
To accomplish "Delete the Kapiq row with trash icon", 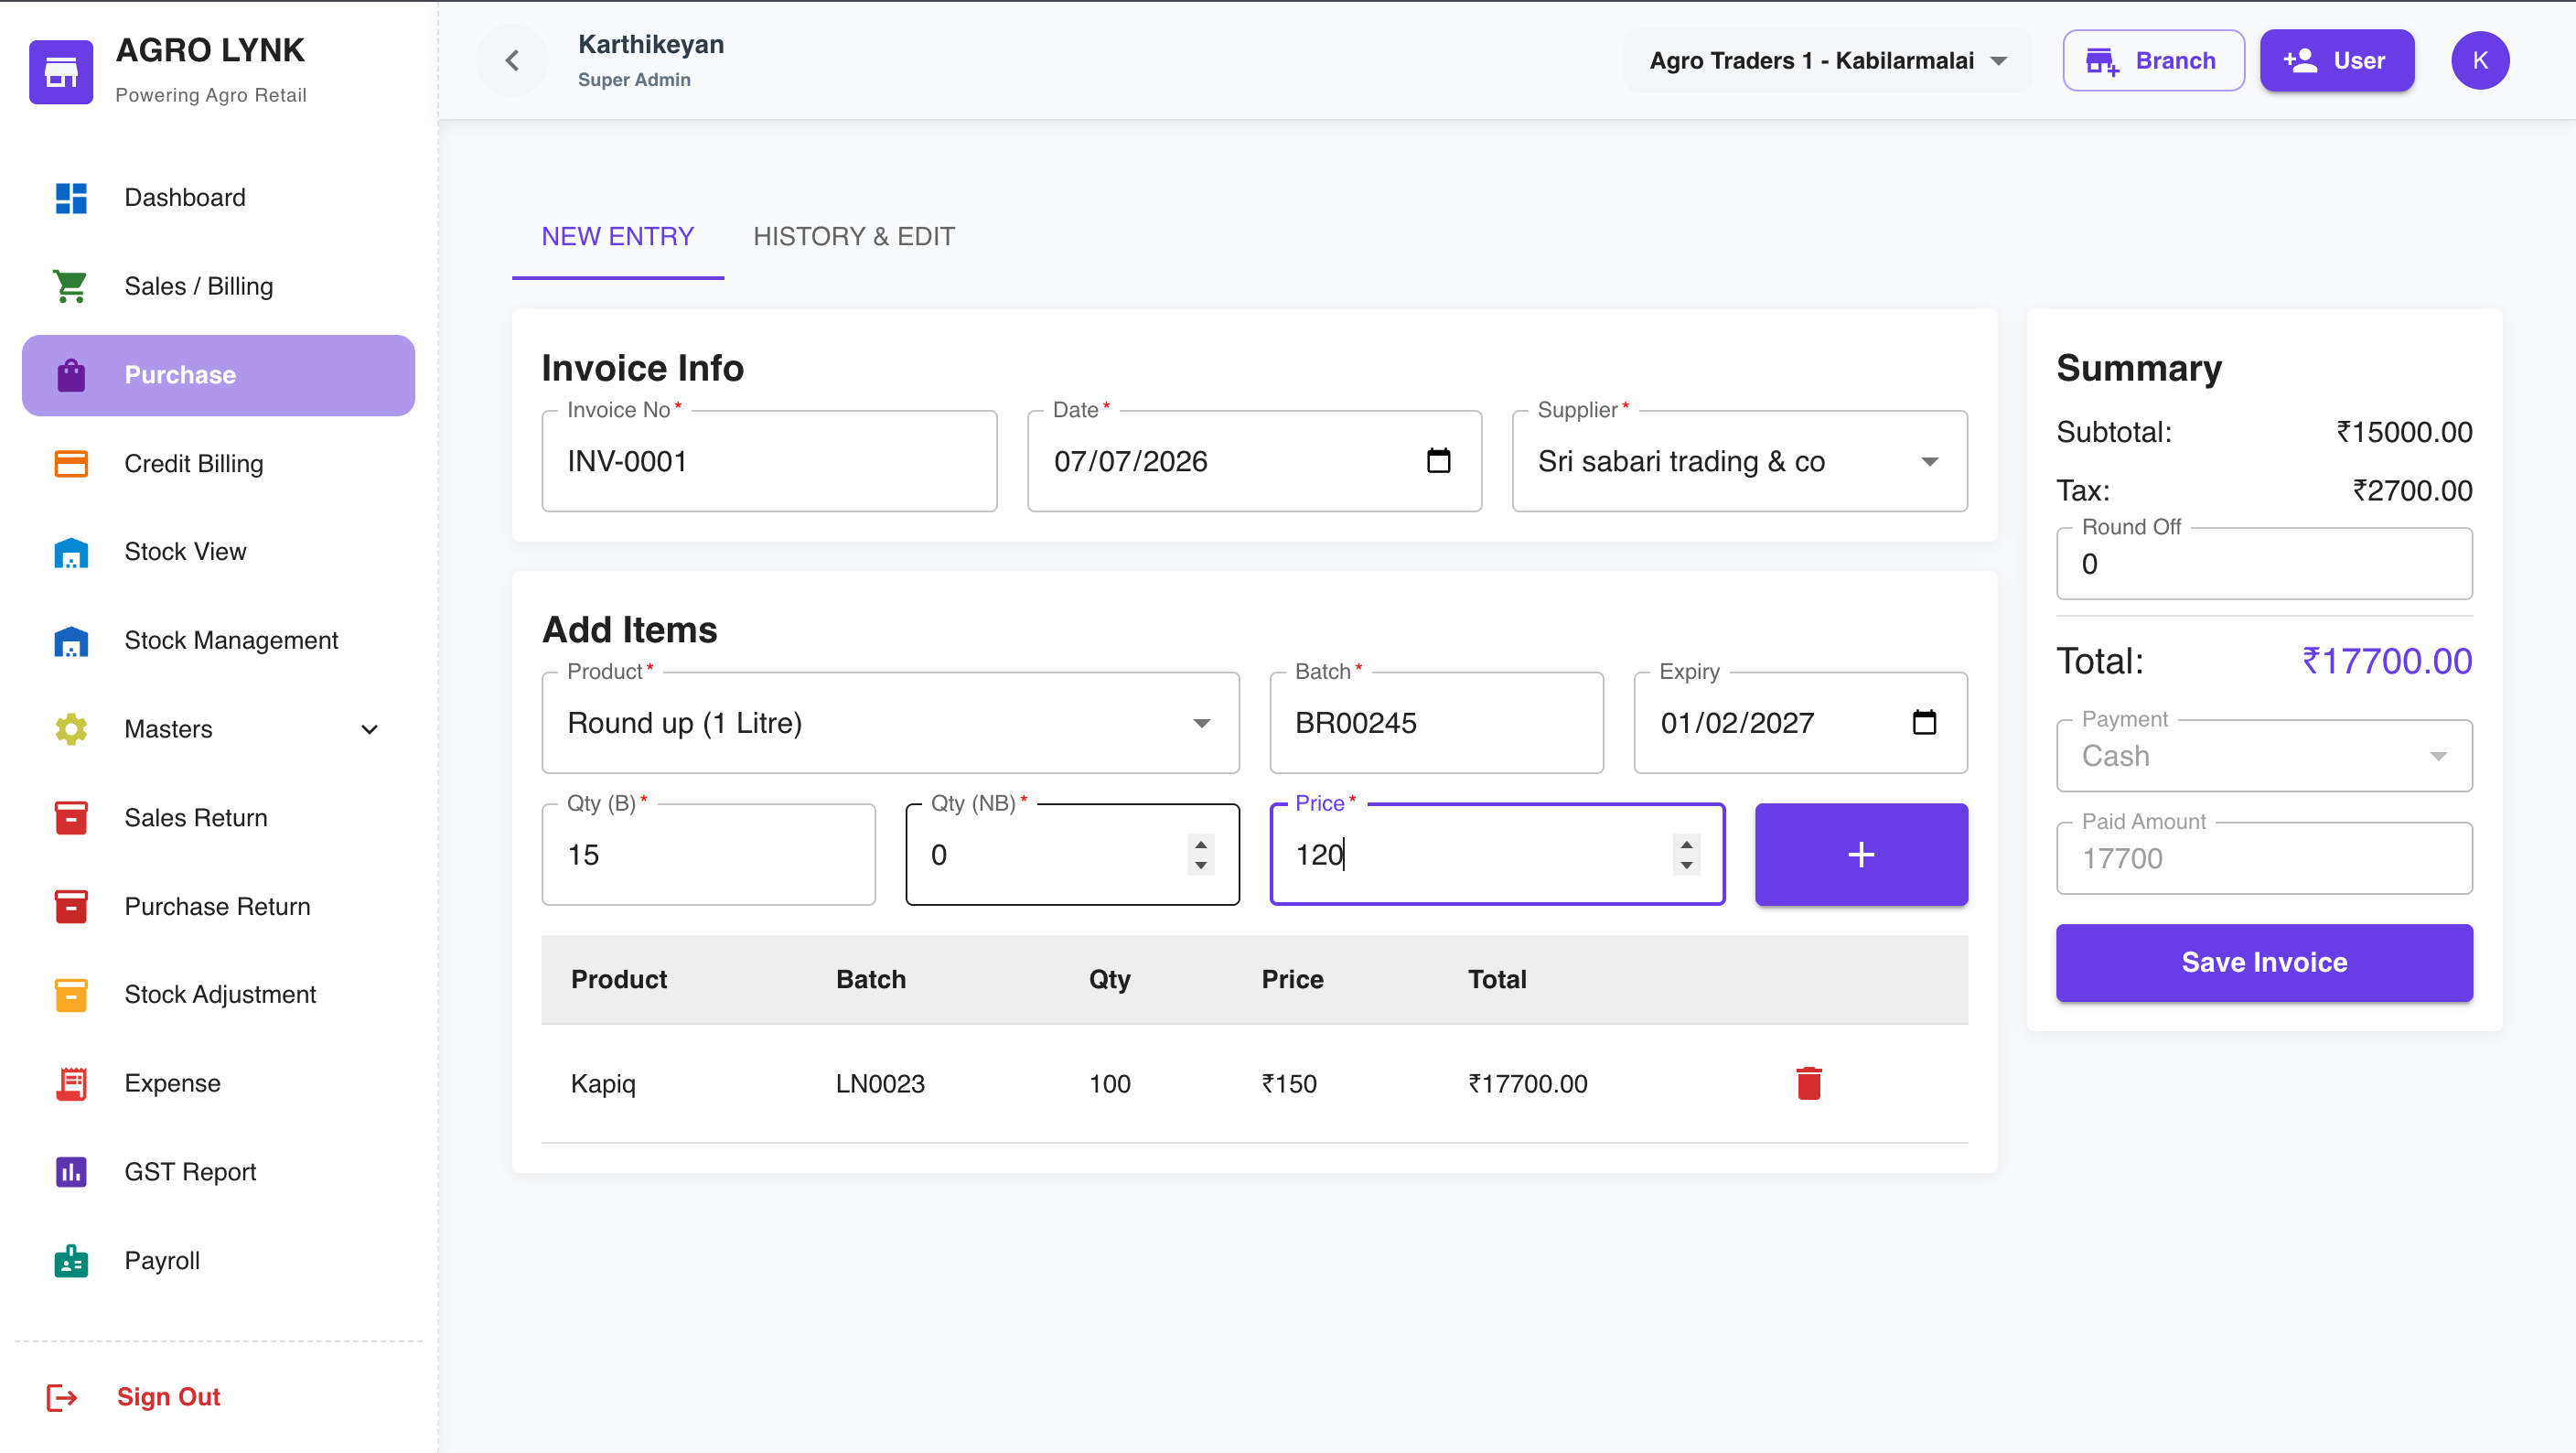I will [1808, 1083].
